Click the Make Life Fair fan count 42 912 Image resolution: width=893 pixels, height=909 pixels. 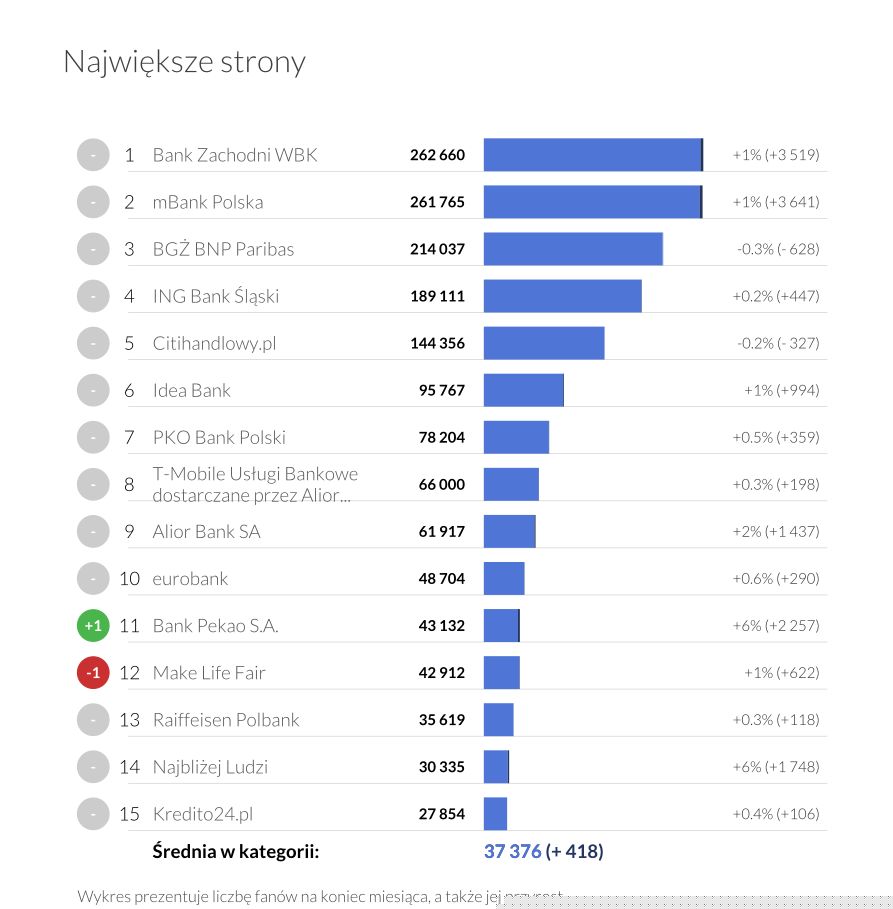tap(441, 673)
